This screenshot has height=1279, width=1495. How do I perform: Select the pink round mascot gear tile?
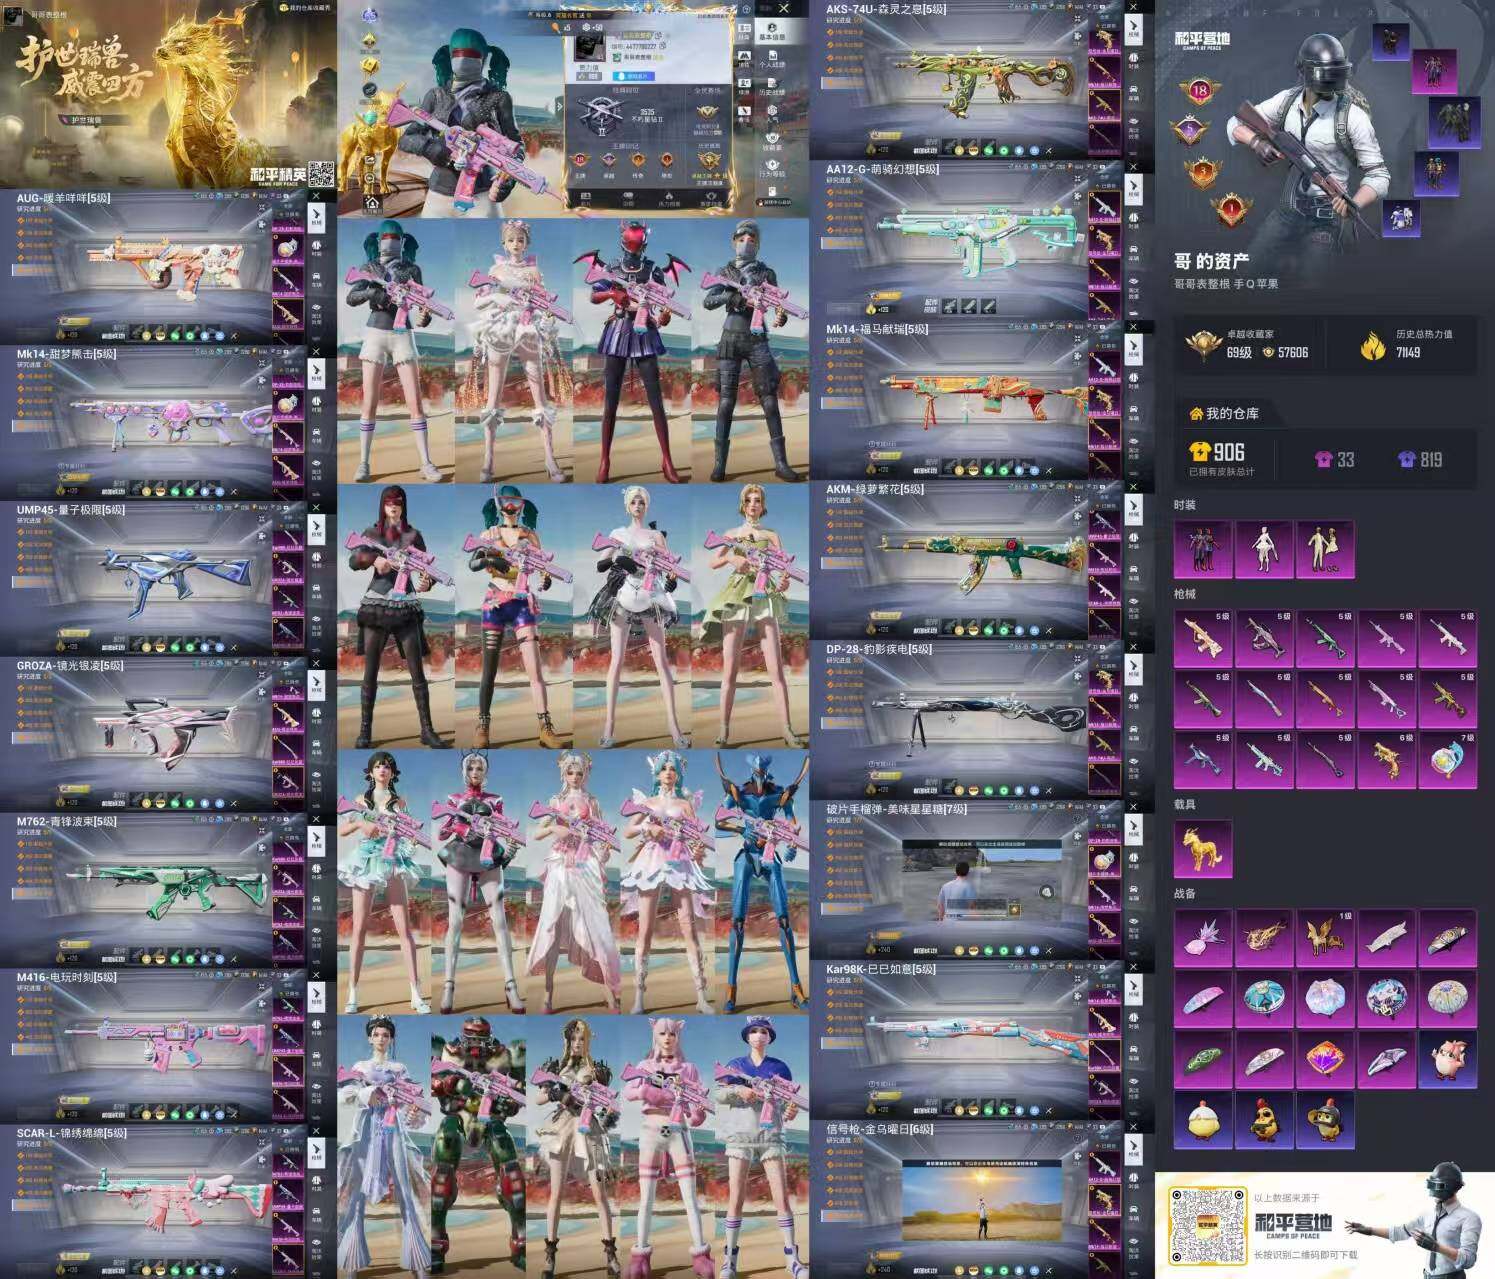click(1447, 1059)
